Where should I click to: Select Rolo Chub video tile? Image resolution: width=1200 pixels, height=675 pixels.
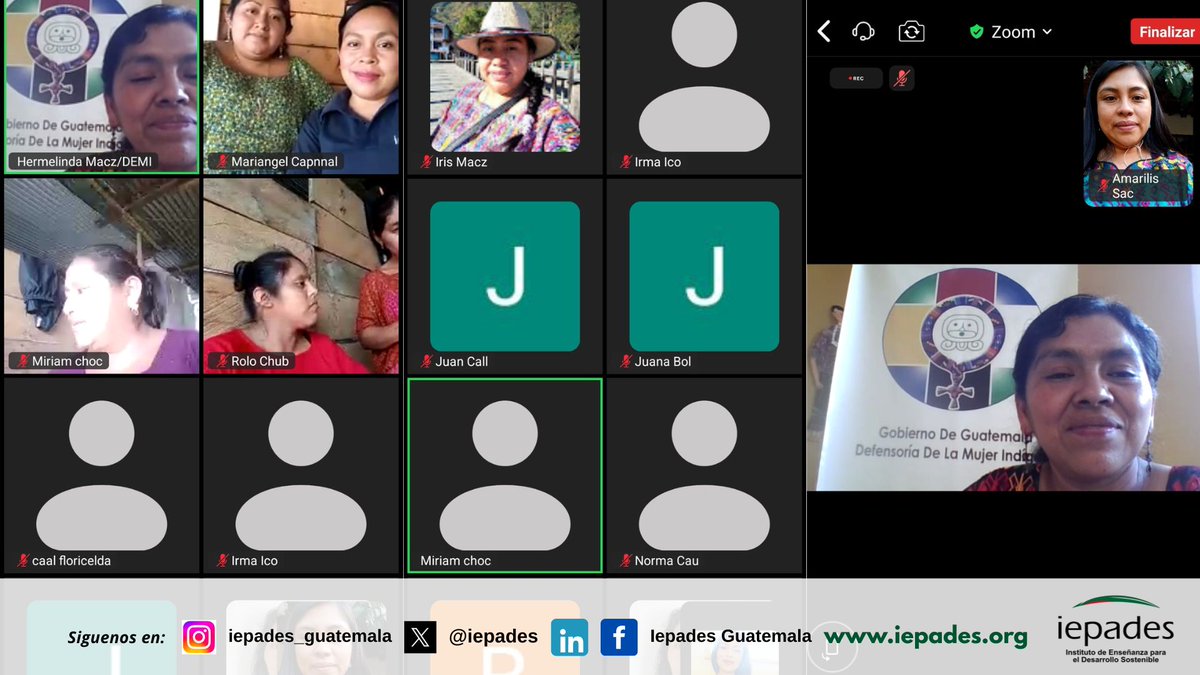click(301, 276)
